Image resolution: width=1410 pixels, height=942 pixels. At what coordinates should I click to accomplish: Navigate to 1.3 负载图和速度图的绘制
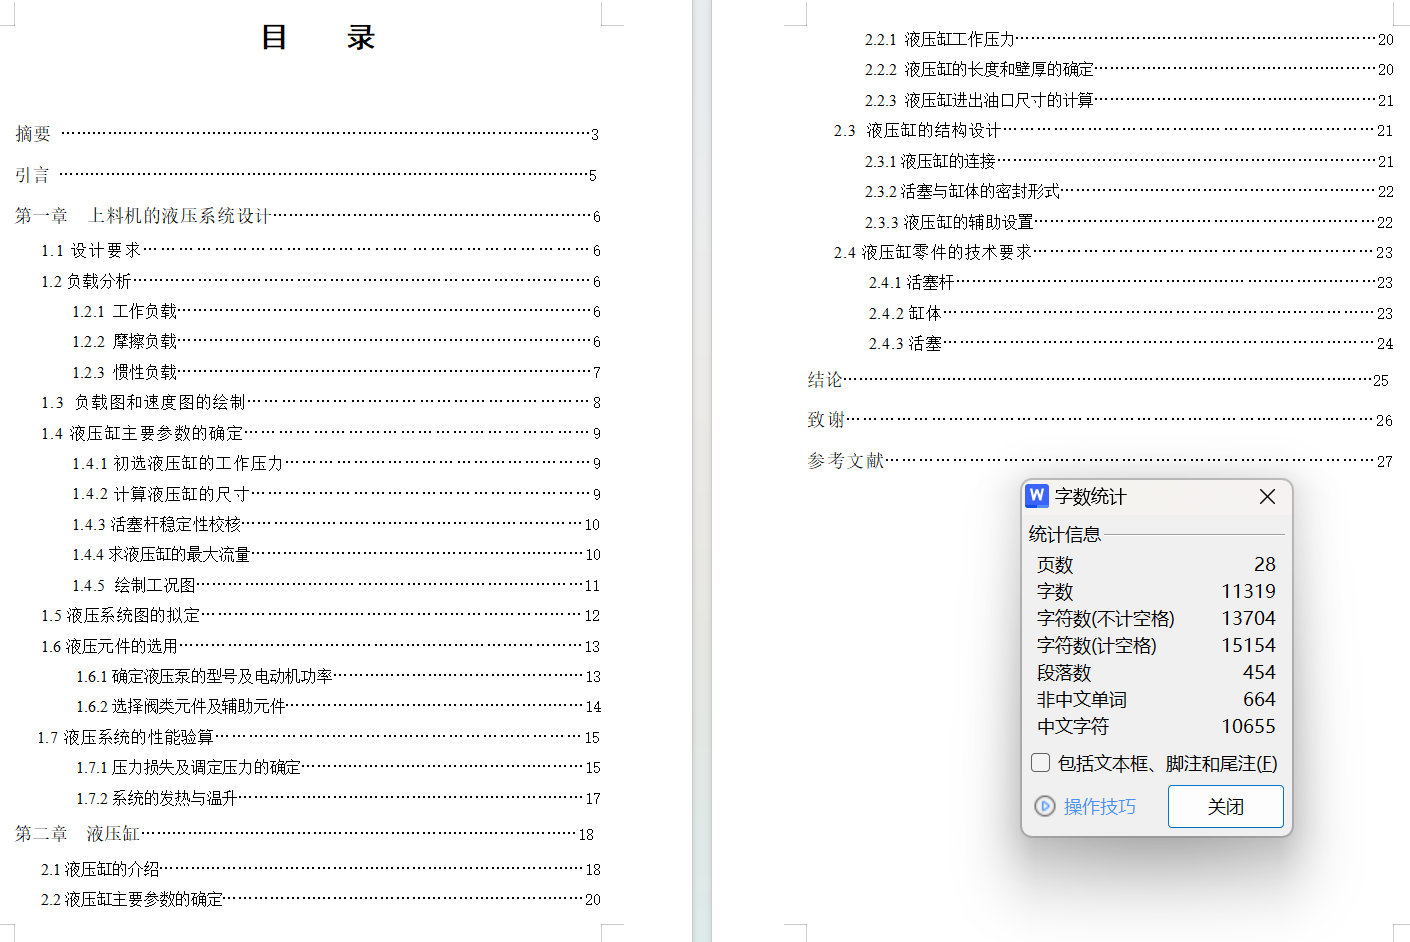point(144,403)
